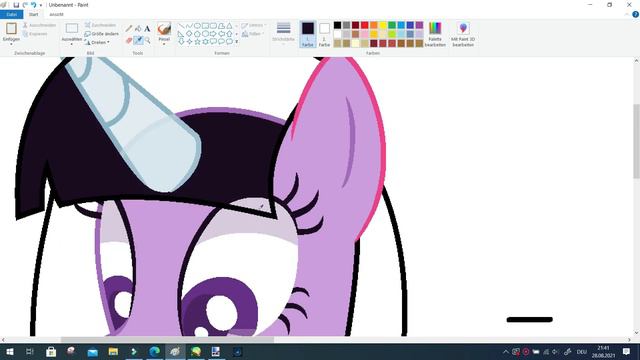Activate Farbe 1 foreground color
This screenshot has height=360, width=640.
coord(308,34)
